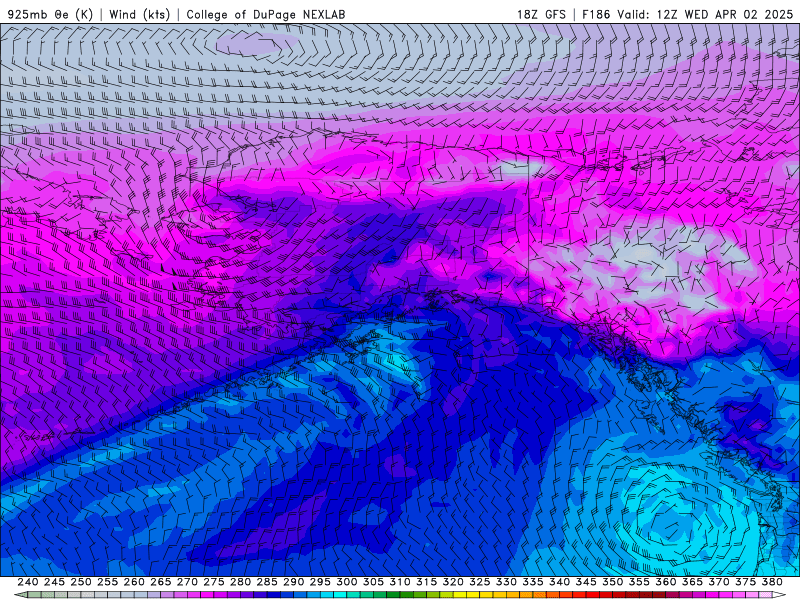The width and height of the screenshot is (800, 600).
Task: Click the 365 value on the color scale
Action: point(692,582)
